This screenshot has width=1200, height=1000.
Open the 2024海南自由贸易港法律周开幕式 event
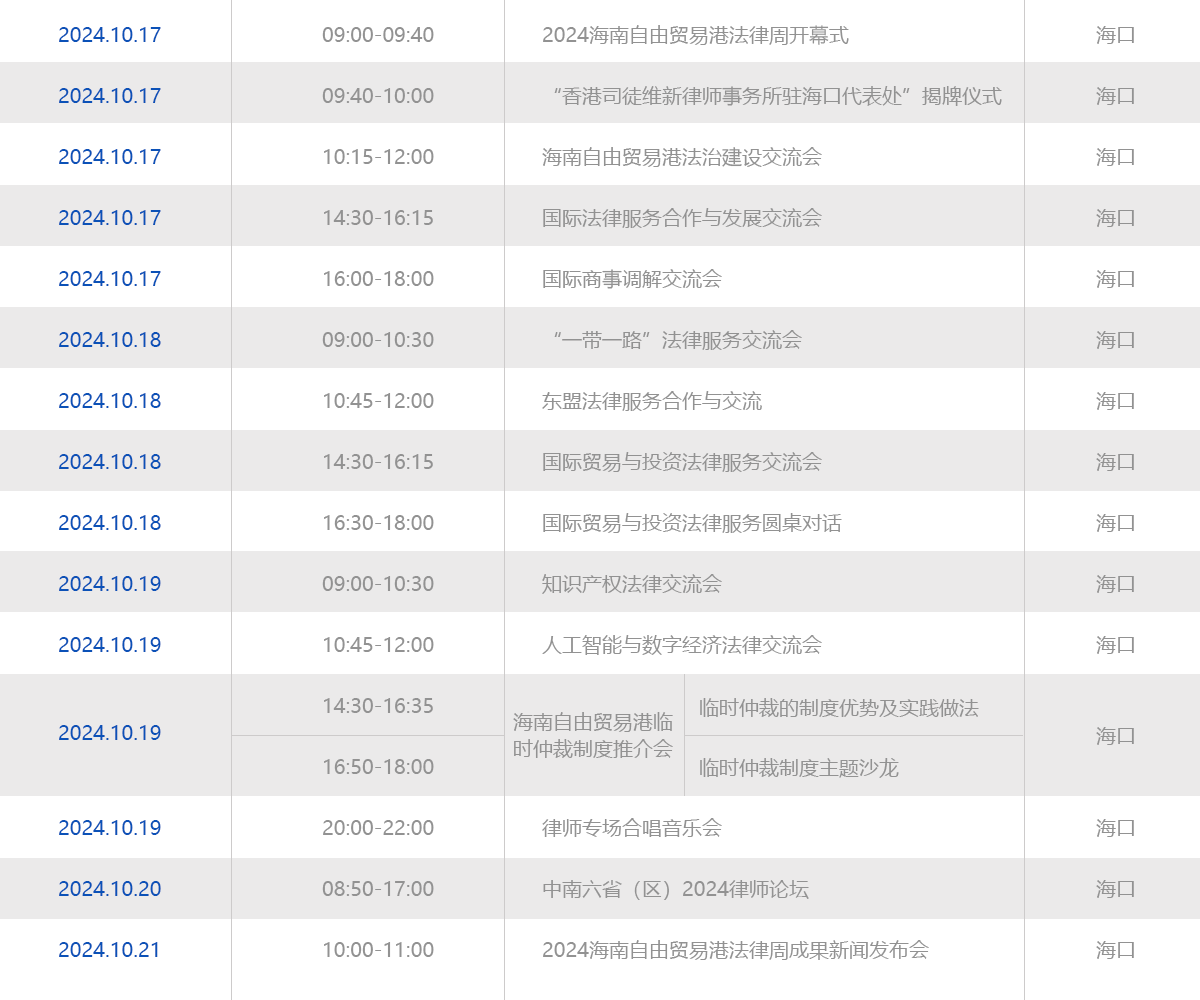[695, 35]
